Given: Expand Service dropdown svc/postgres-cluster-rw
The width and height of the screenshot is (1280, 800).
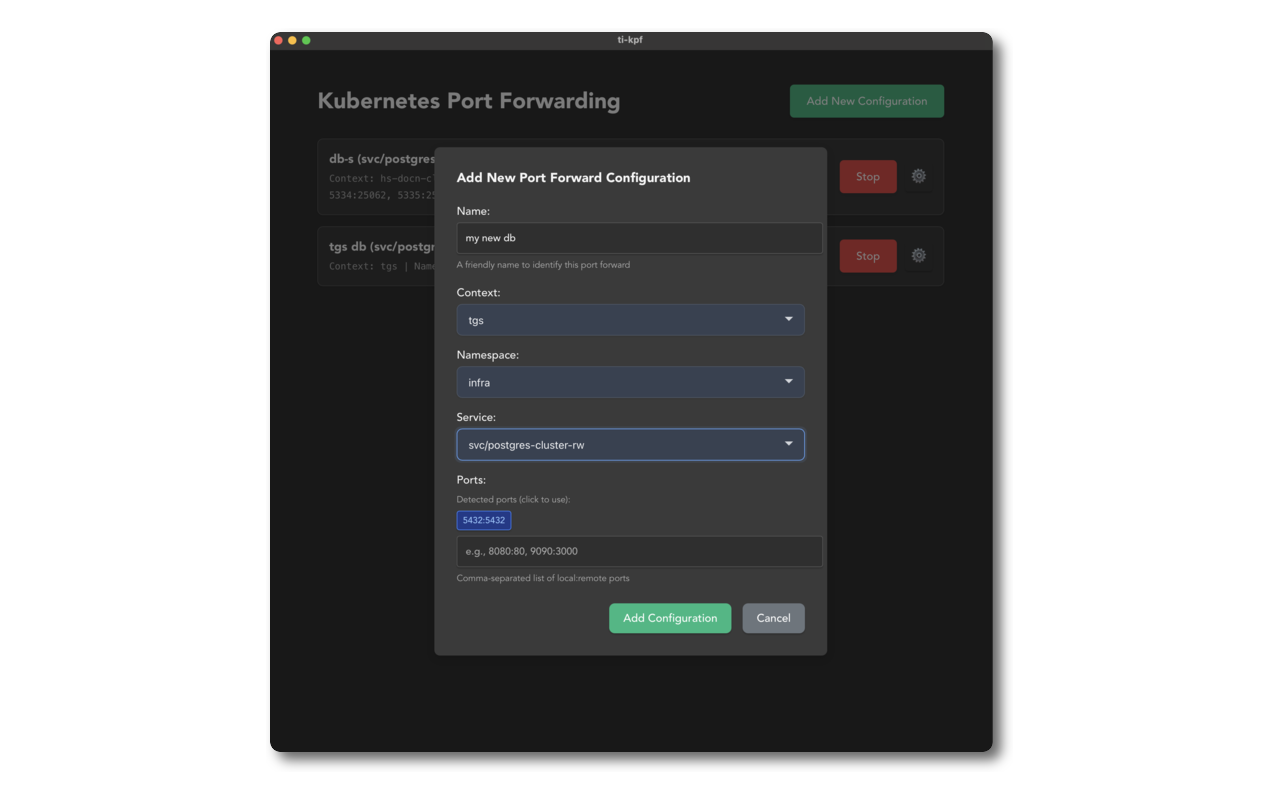Looking at the screenshot, I should click(x=630, y=444).
